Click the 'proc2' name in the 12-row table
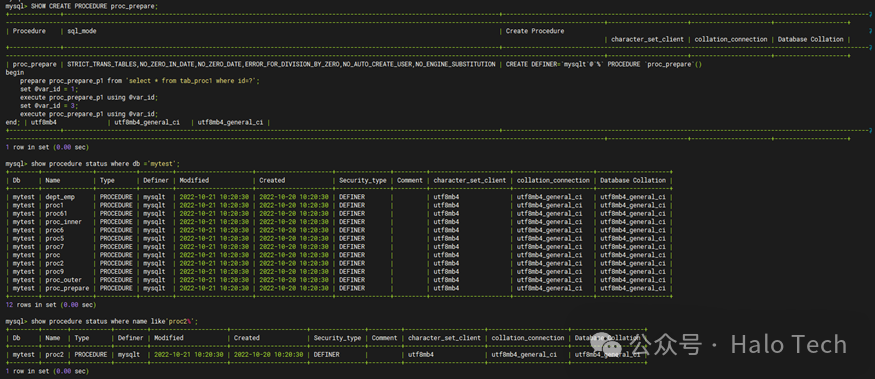The height and width of the screenshot is (379, 875). tap(55, 263)
